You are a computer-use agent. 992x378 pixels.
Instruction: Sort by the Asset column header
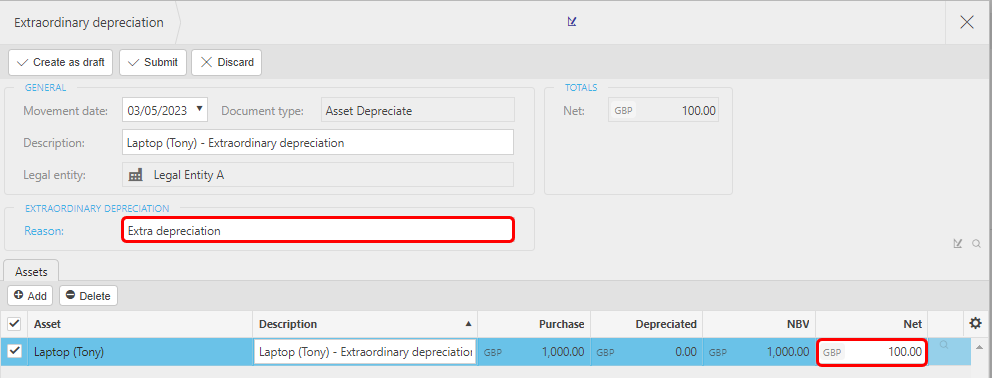tap(140, 324)
